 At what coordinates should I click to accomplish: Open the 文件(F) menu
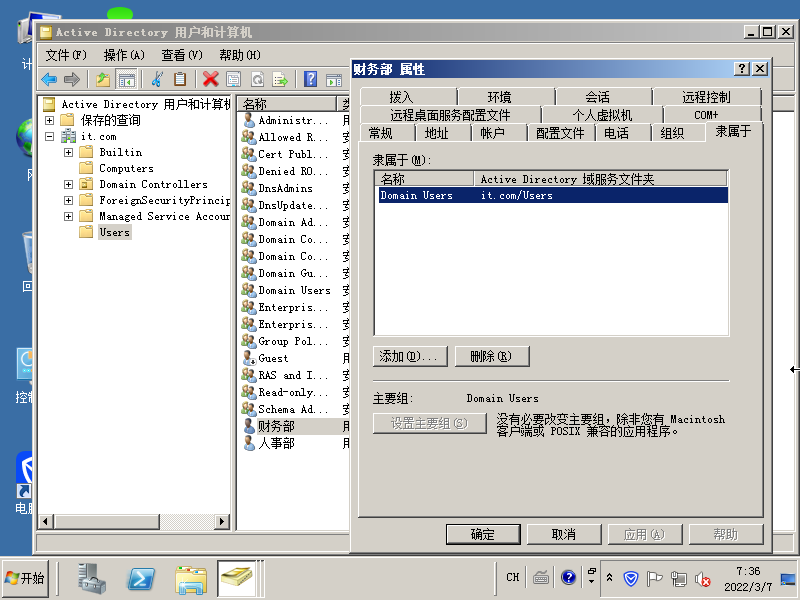(66, 55)
